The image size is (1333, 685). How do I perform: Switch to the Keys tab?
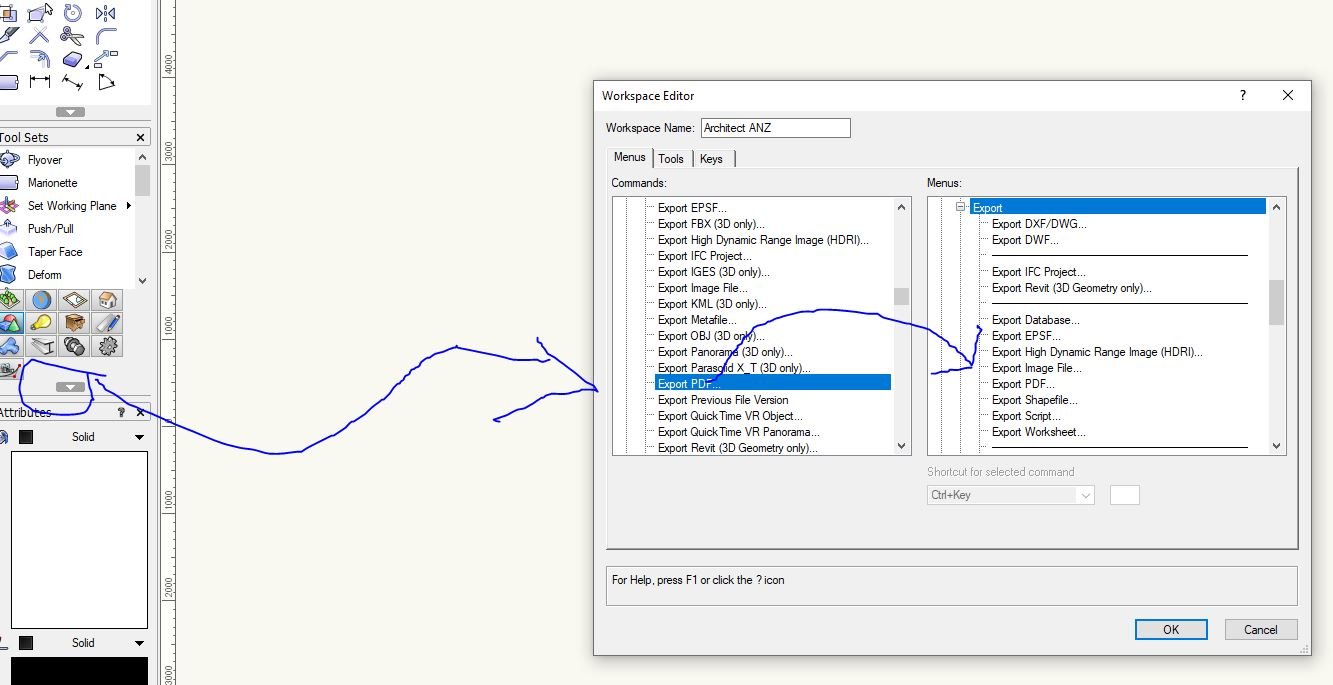pyautogui.click(x=711, y=159)
